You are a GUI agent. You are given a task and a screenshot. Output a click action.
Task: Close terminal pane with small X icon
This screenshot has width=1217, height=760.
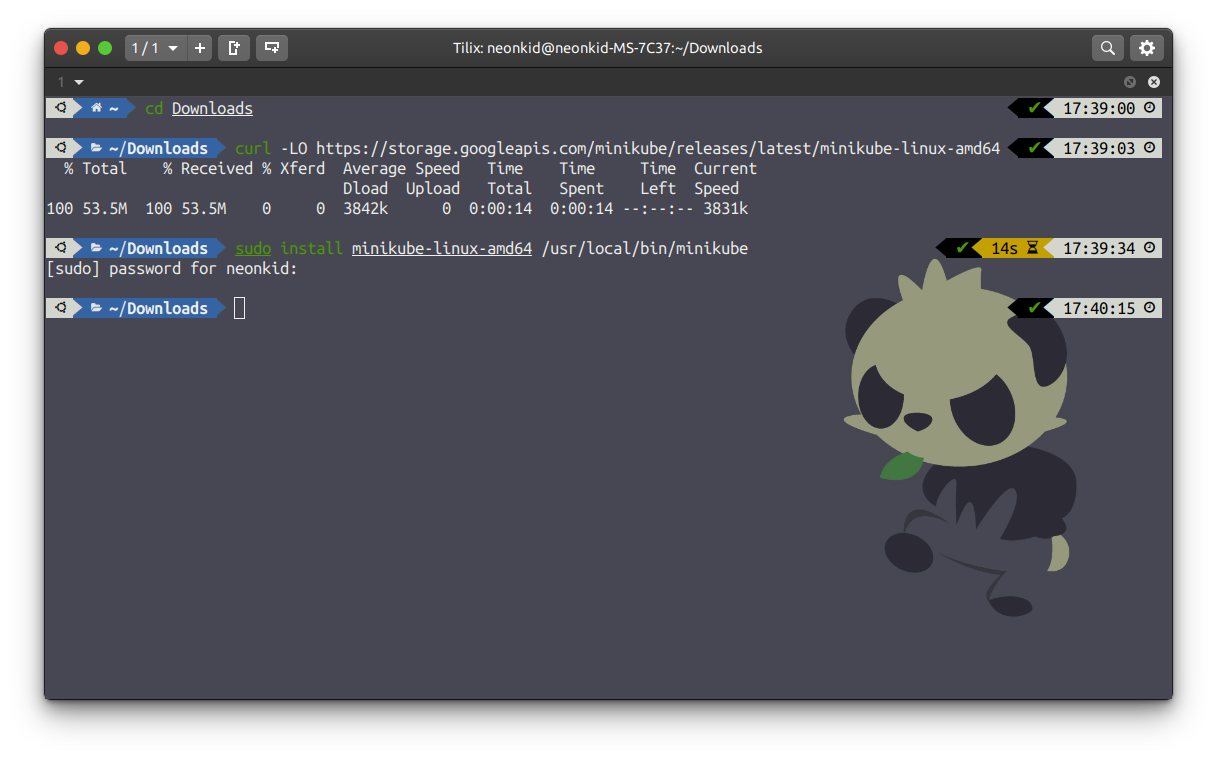[1154, 82]
